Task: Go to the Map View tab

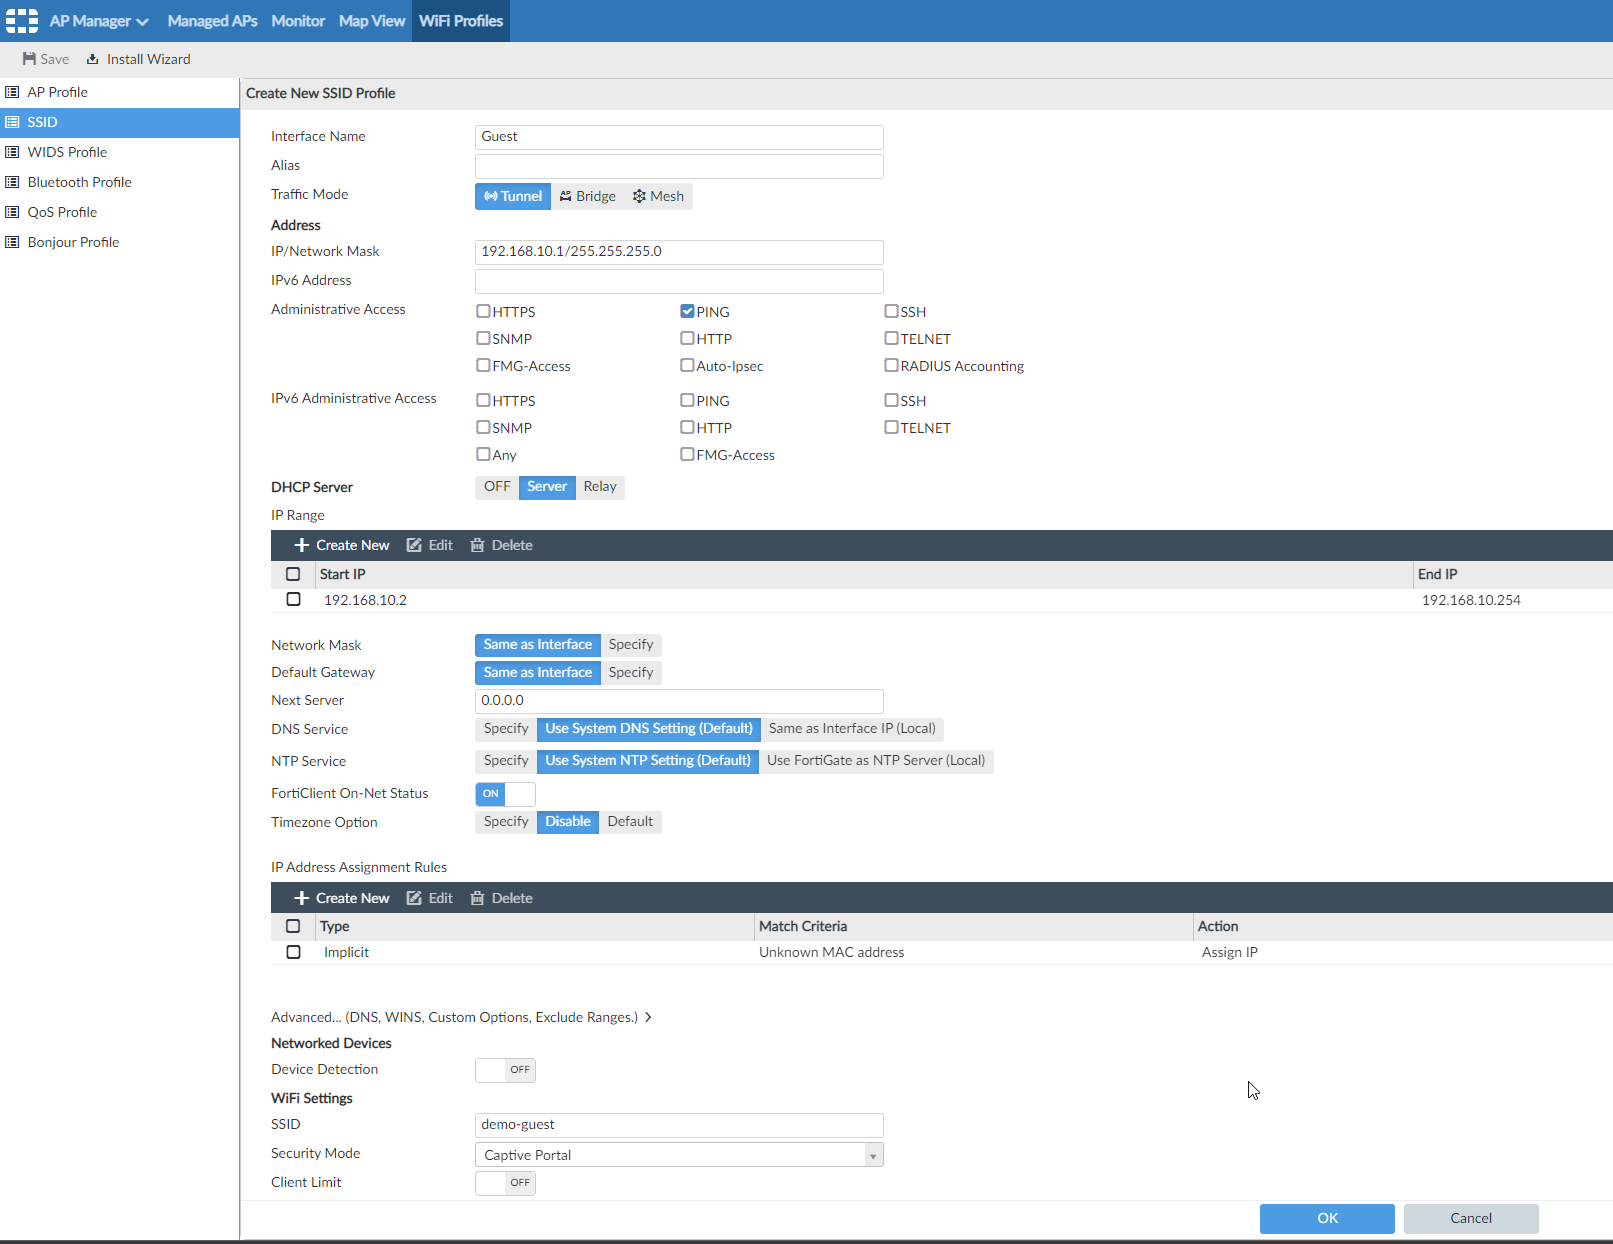Action: (371, 21)
